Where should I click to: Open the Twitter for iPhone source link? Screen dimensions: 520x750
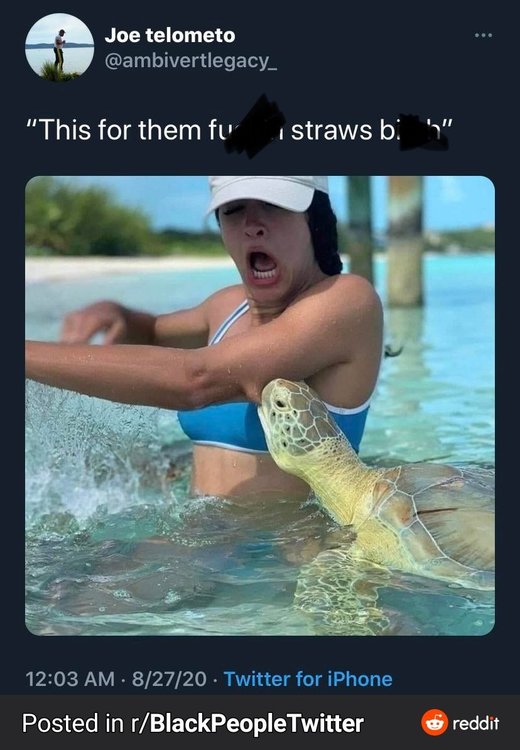tap(308, 679)
